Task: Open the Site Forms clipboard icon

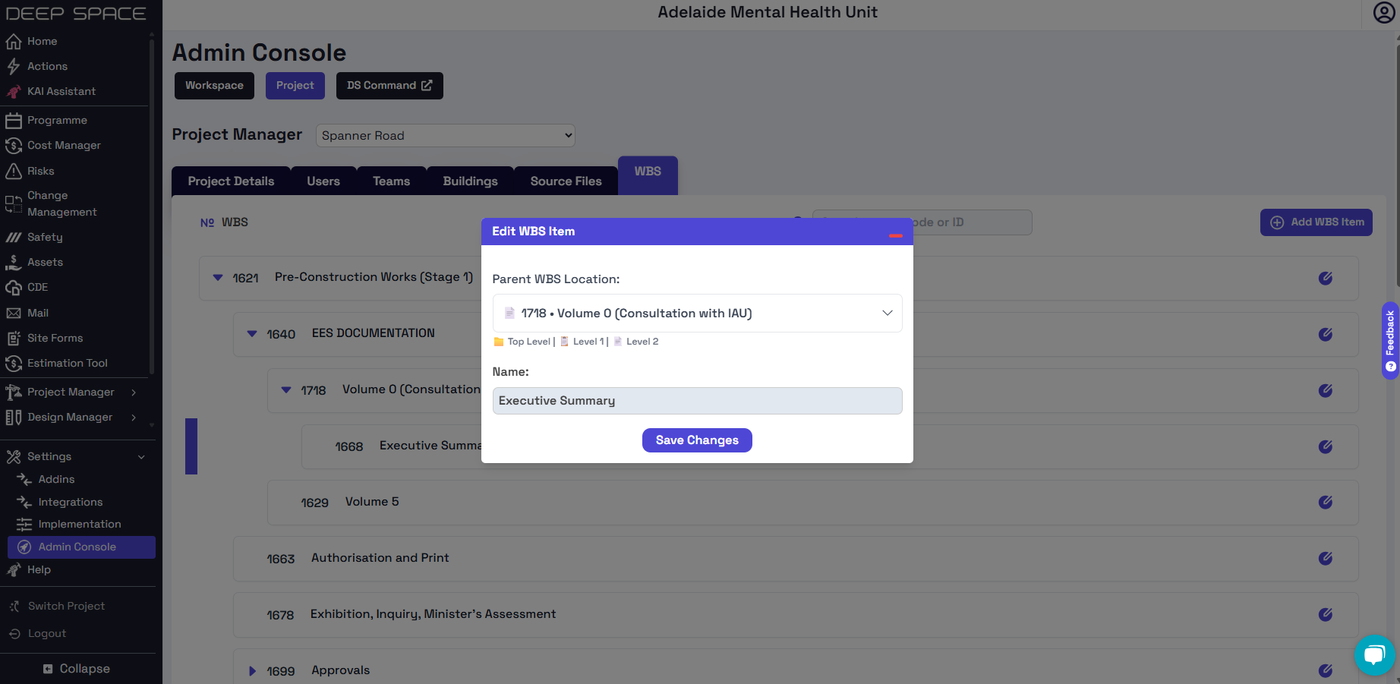Action: click(x=14, y=338)
